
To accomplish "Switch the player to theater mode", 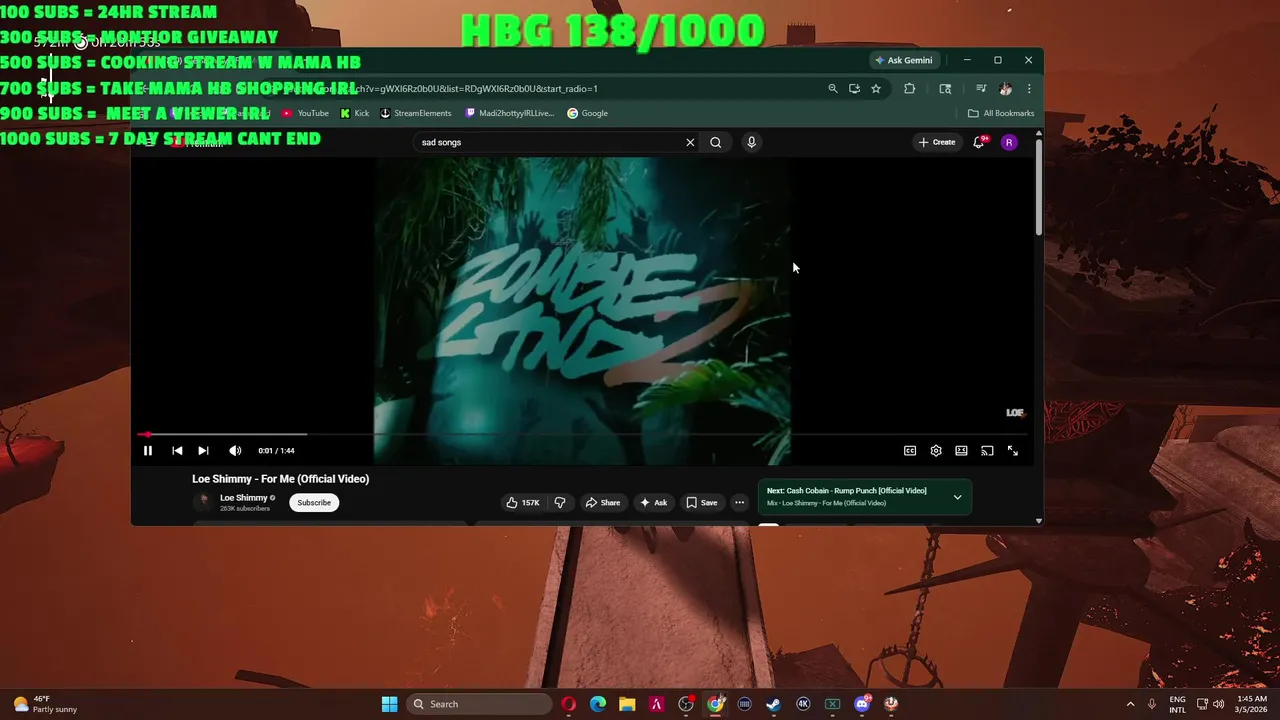I will coord(961,451).
